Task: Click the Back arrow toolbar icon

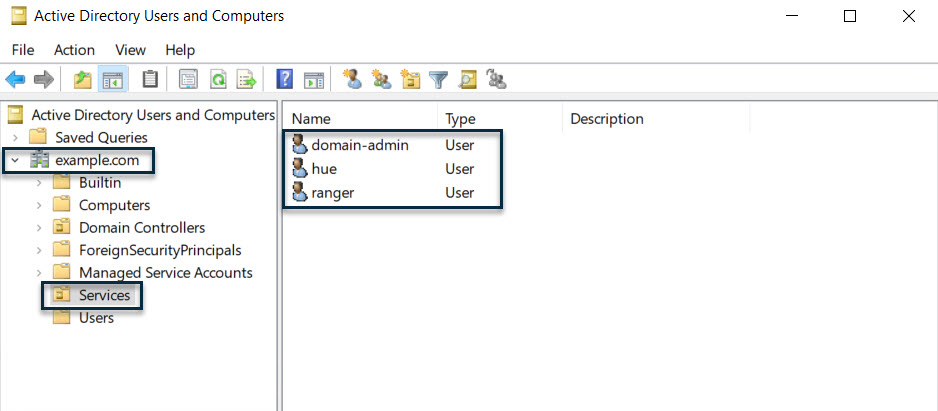Action: [x=15, y=79]
